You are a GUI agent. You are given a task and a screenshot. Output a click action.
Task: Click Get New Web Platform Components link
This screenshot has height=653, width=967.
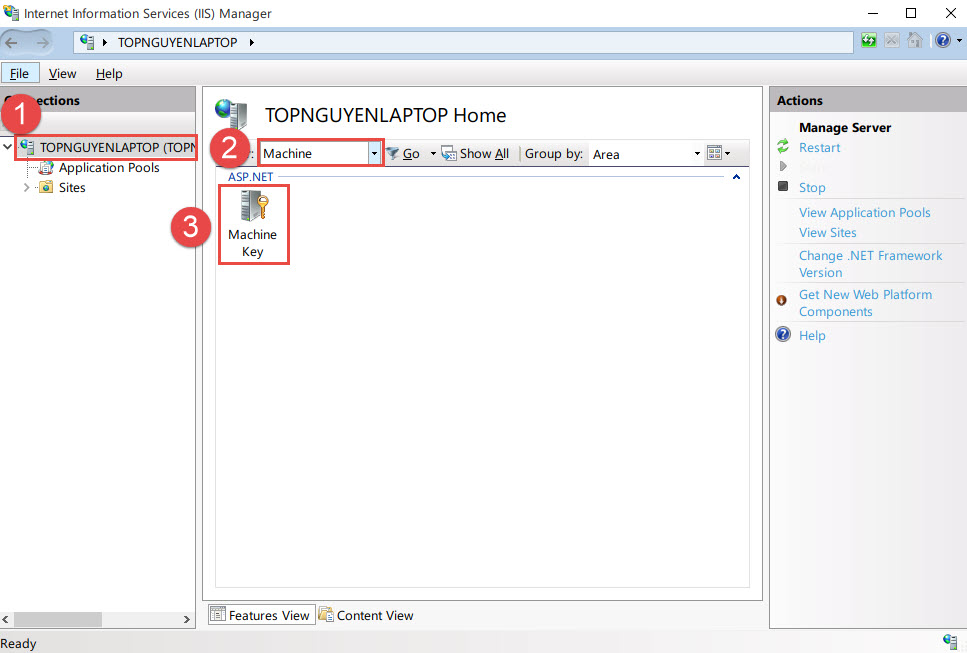[865, 303]
